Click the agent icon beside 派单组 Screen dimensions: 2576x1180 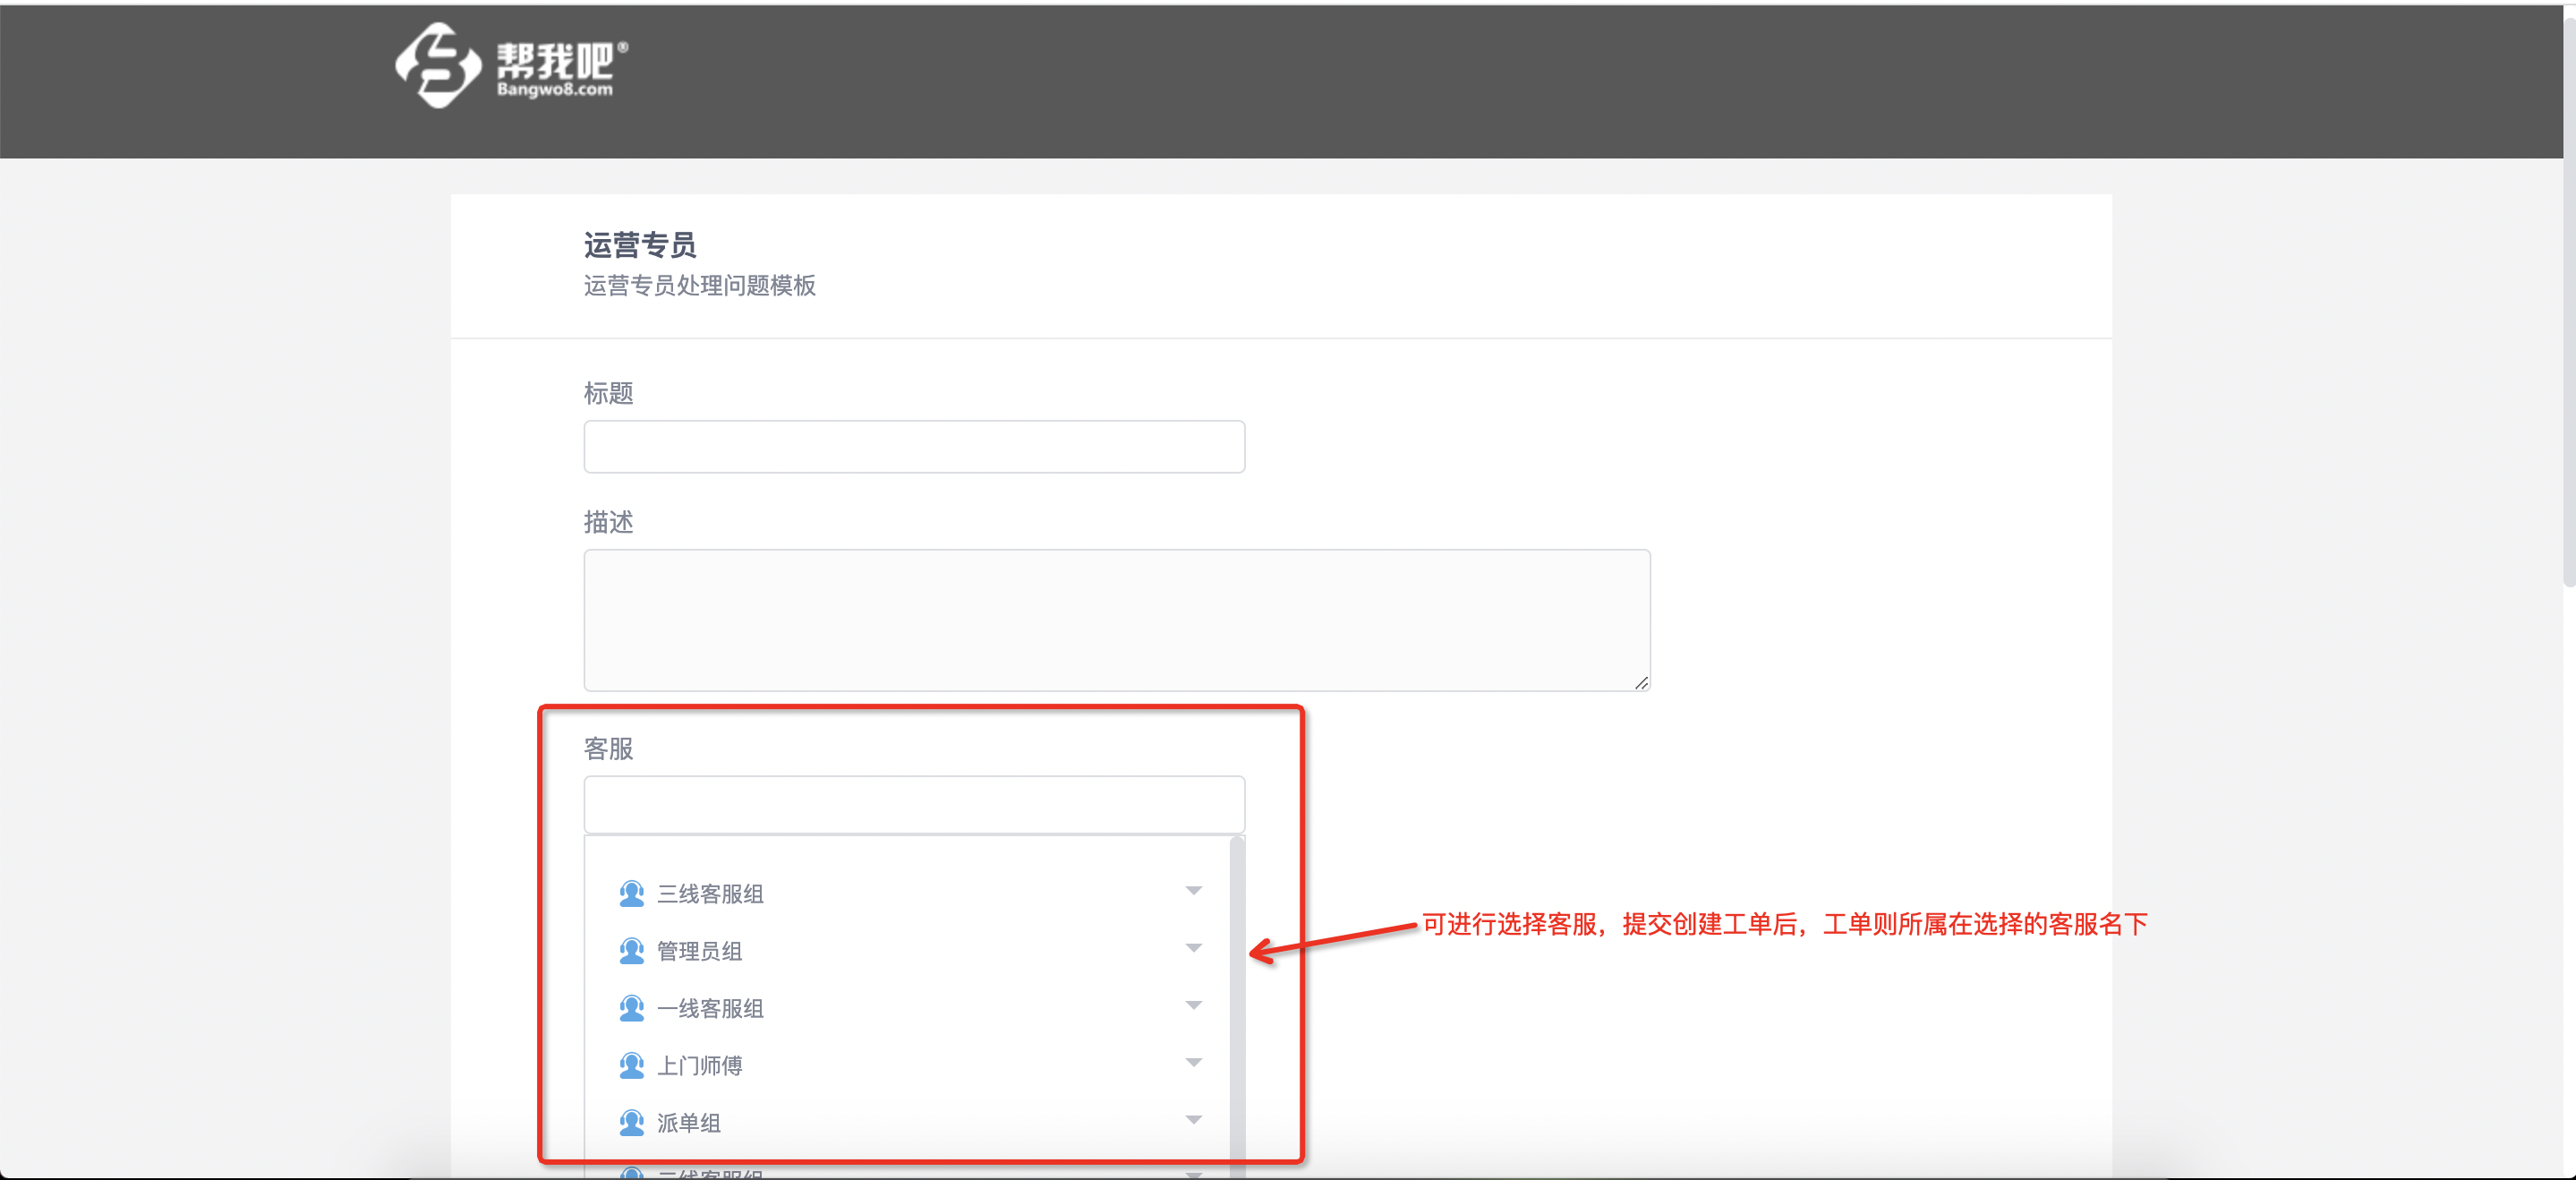pyautogui.click(x=631, y=1122)
